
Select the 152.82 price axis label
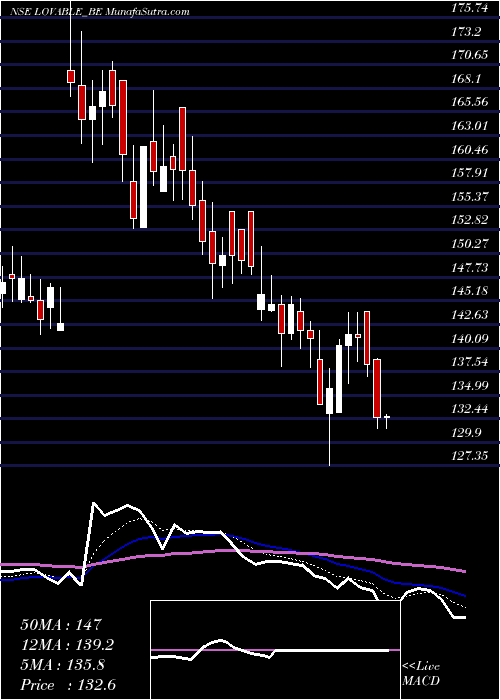coord(468,220)
